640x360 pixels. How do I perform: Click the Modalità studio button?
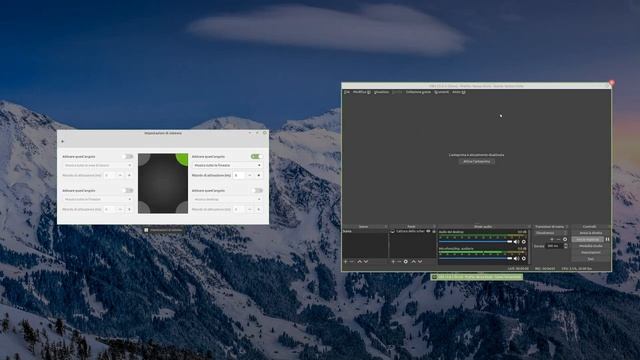coord(591,246)
